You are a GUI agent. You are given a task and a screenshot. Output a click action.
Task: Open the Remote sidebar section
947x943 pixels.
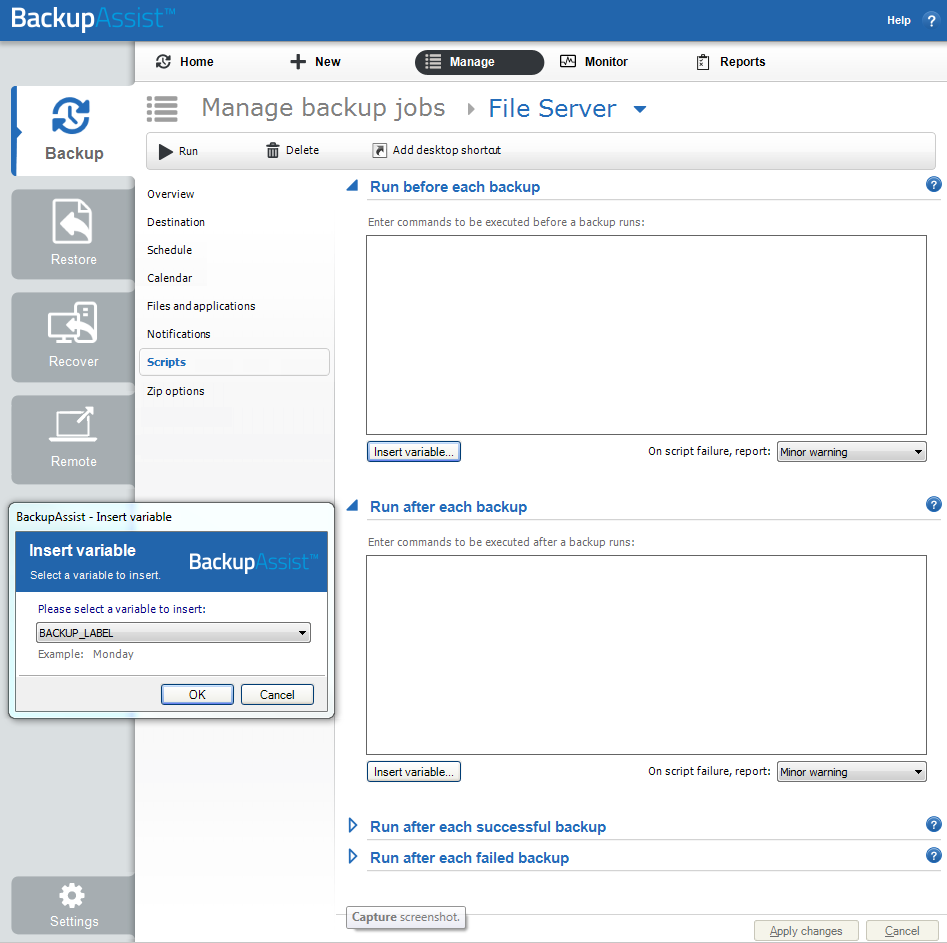pos(74,439)
